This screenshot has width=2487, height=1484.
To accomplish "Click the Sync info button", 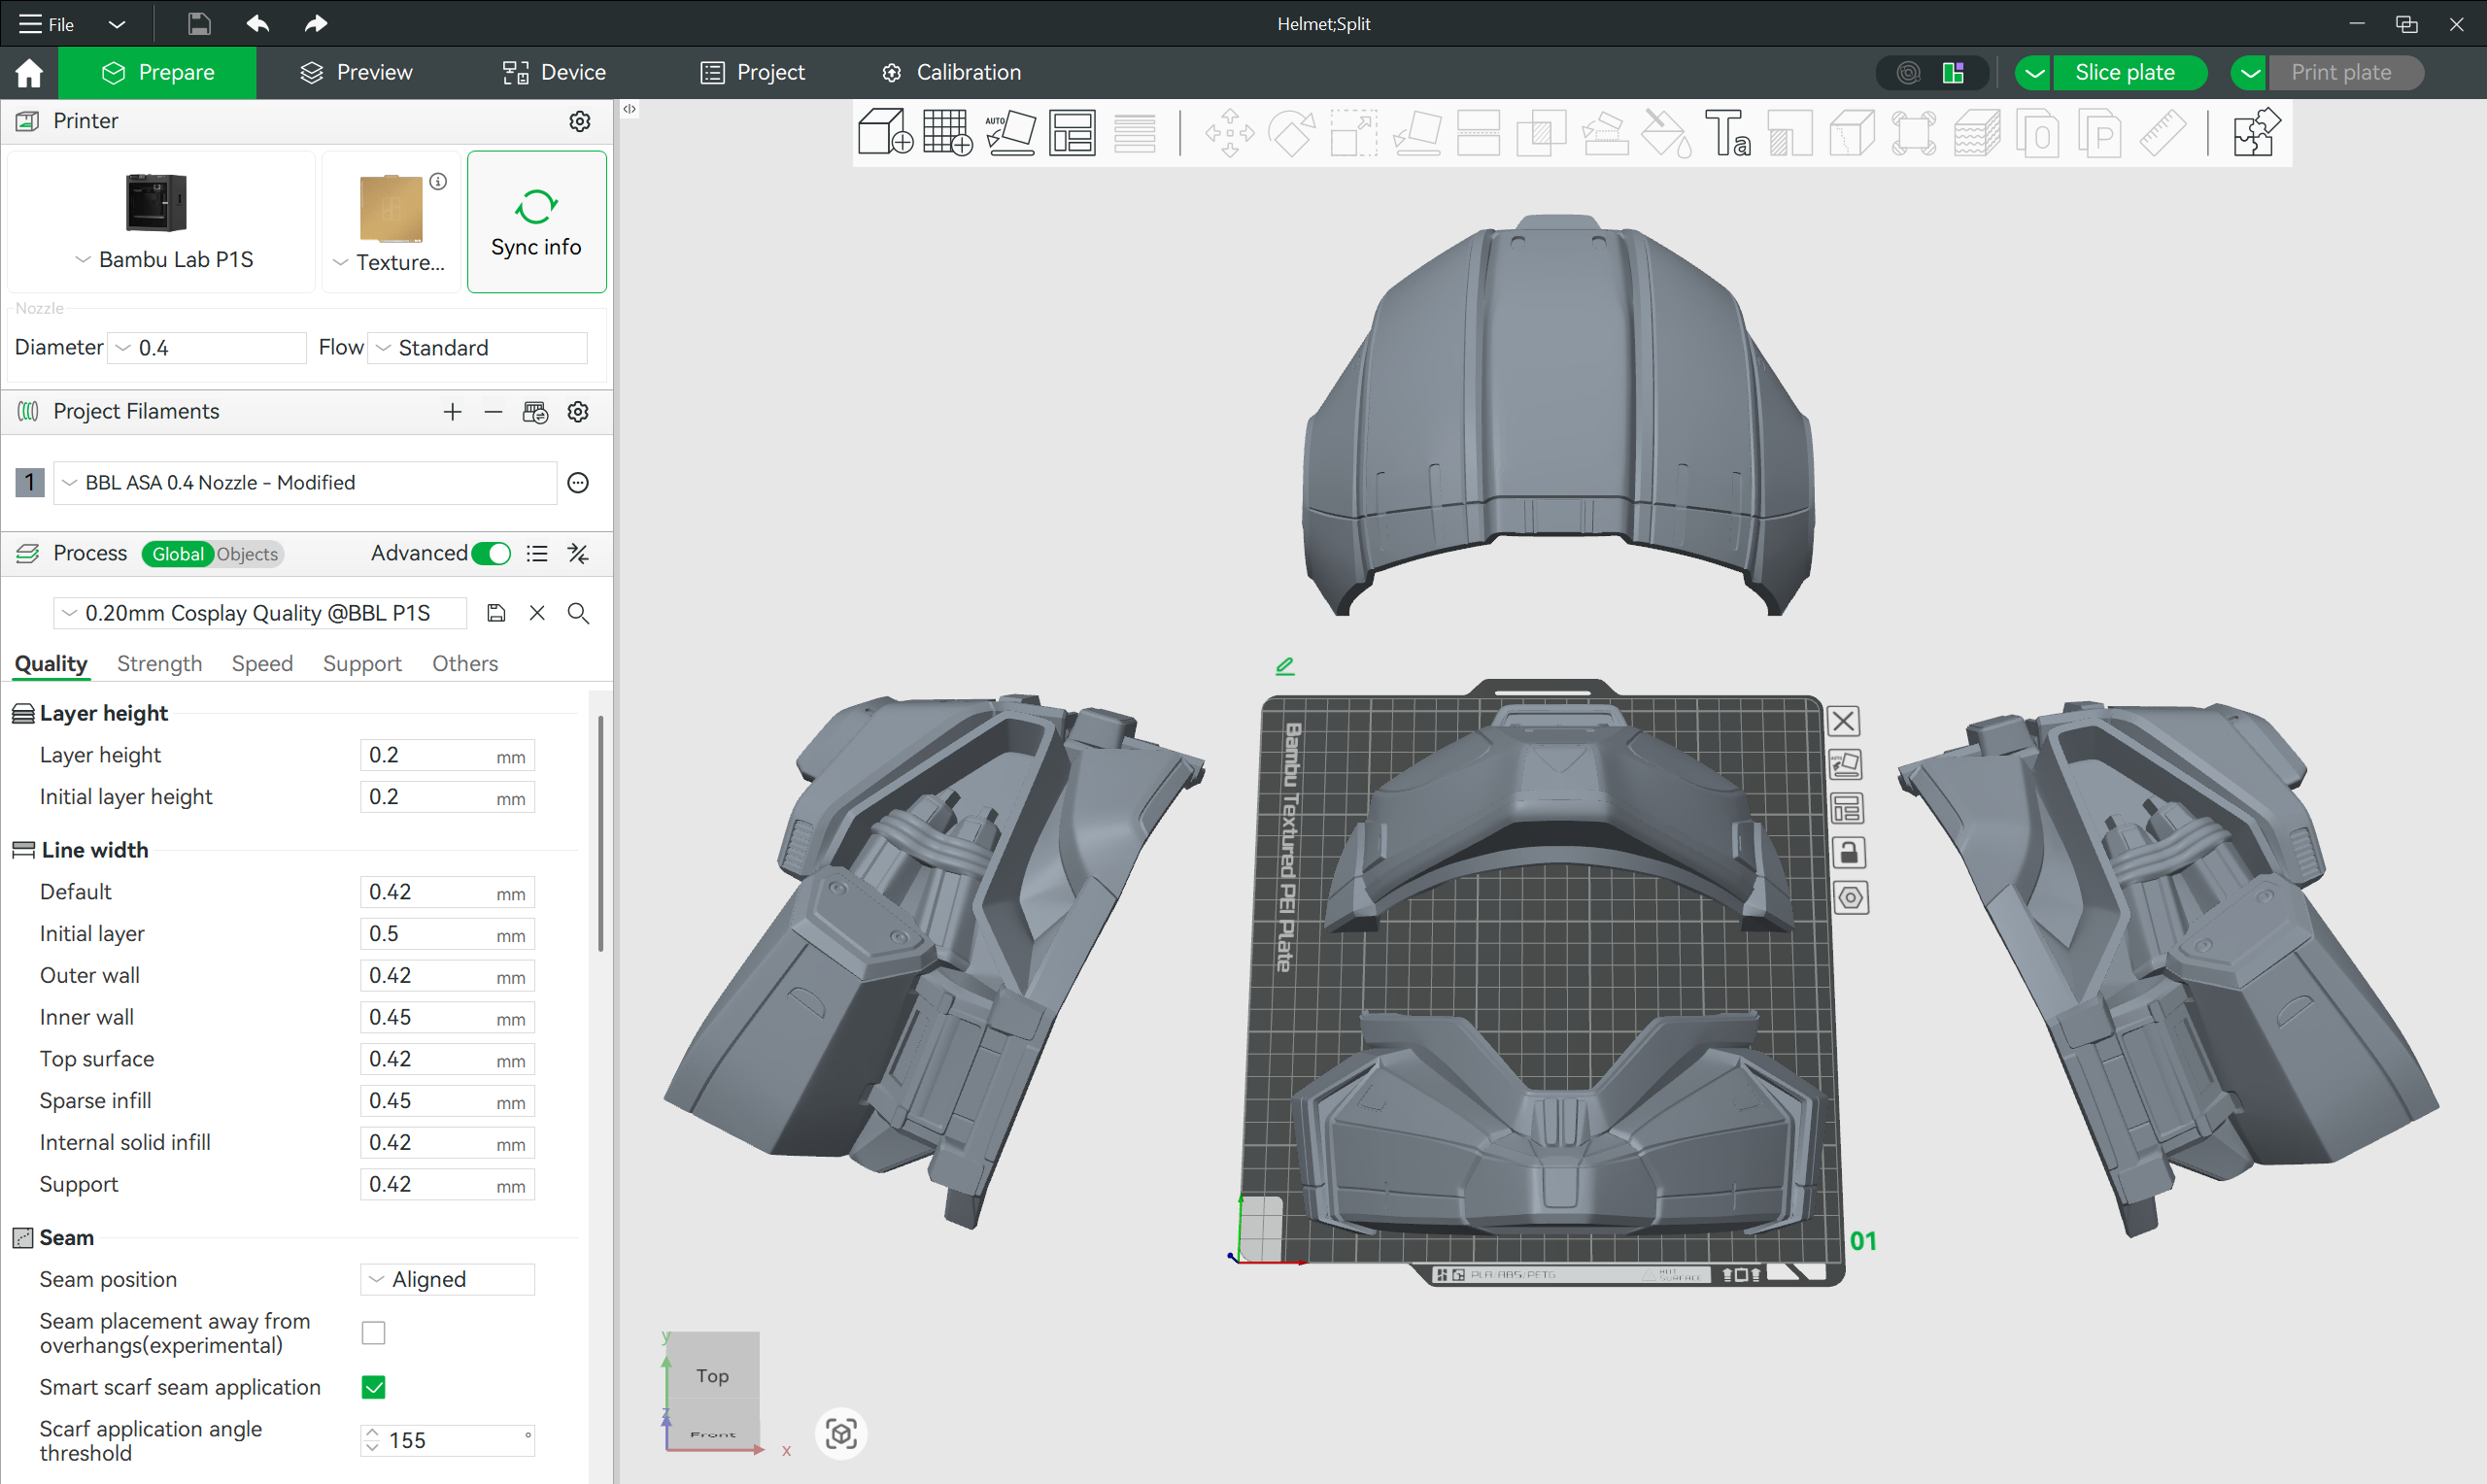I will (x=536, y=222).
